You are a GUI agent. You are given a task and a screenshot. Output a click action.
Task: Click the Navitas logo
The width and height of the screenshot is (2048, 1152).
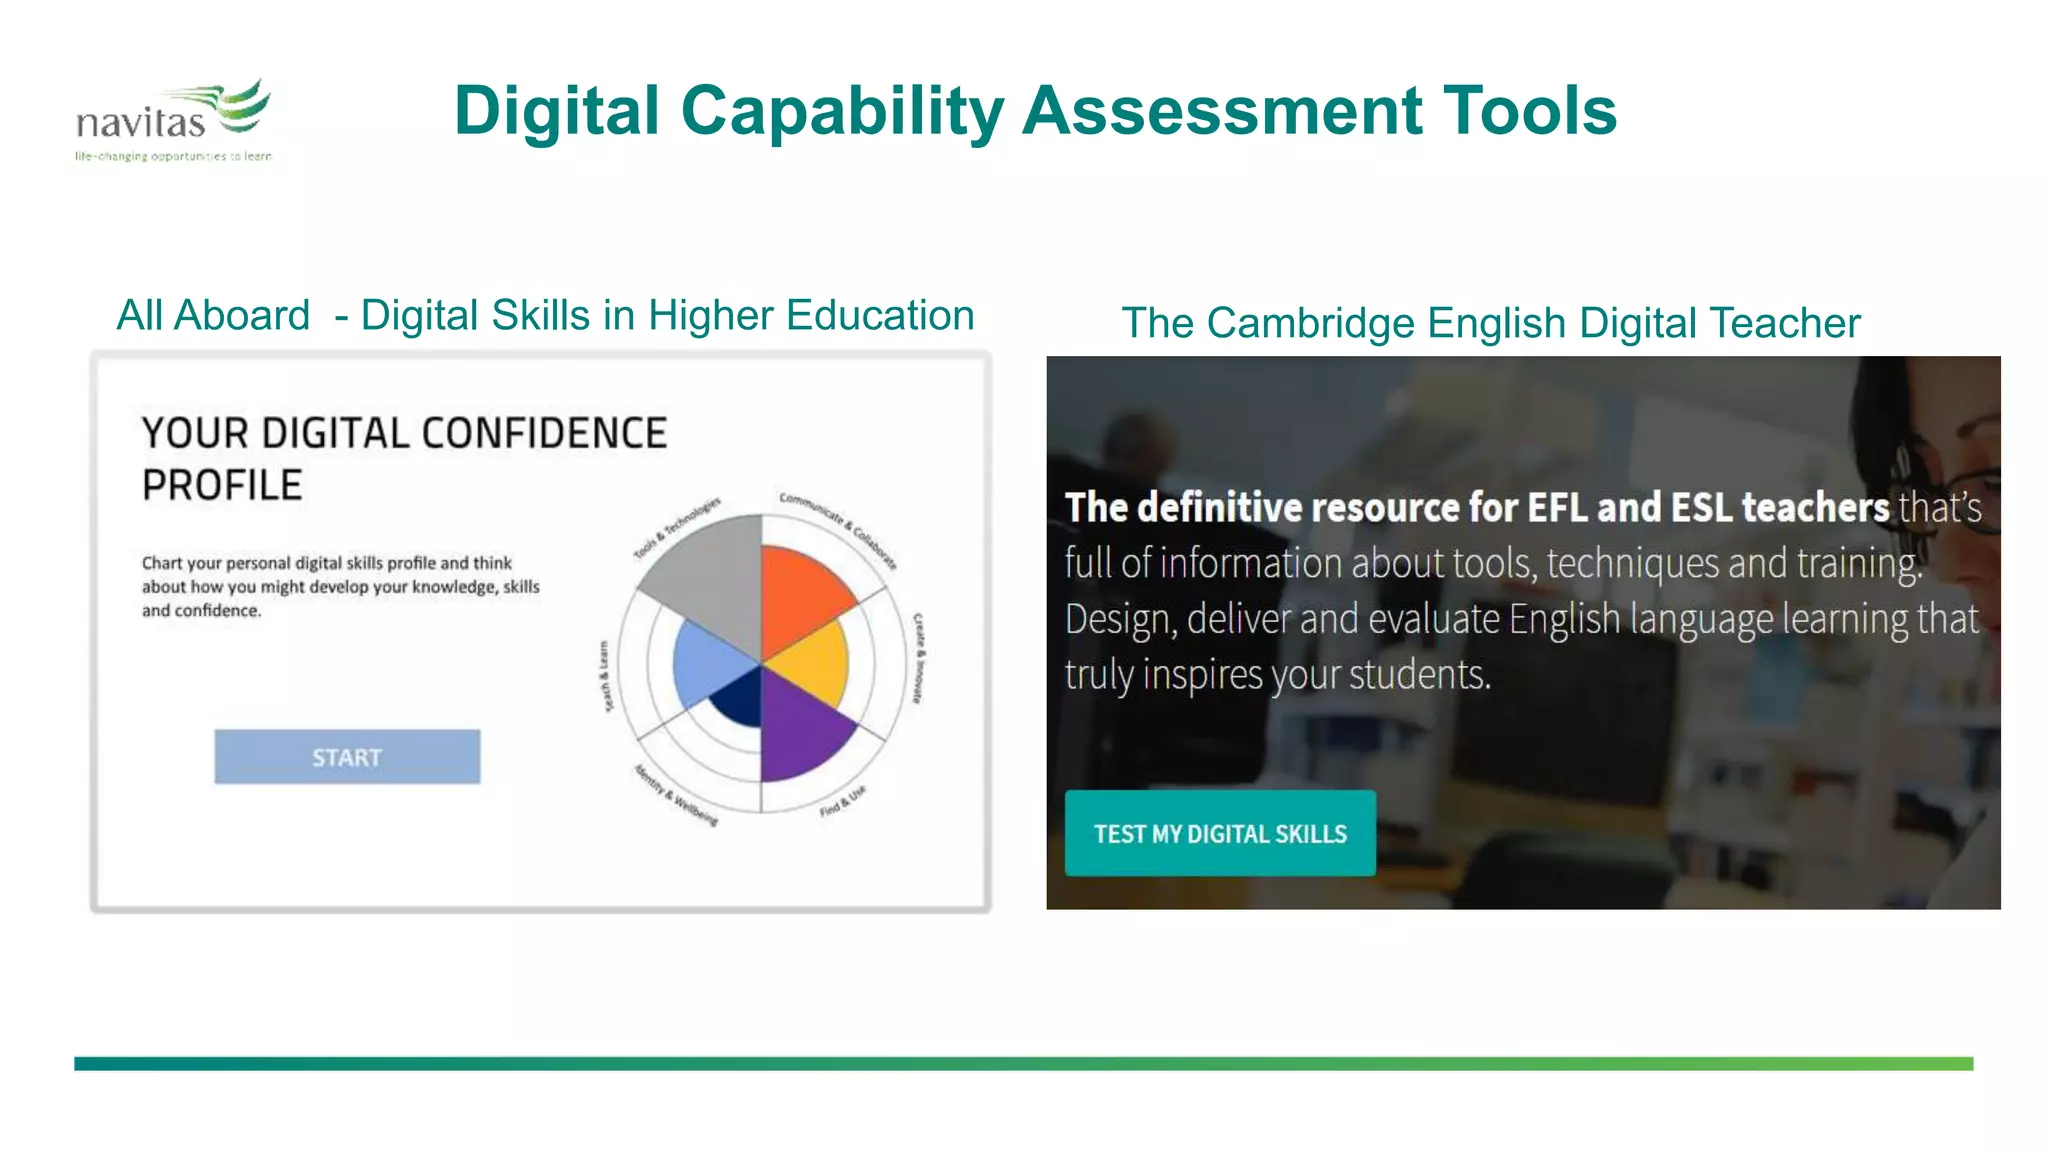click(x=174, y=121)
